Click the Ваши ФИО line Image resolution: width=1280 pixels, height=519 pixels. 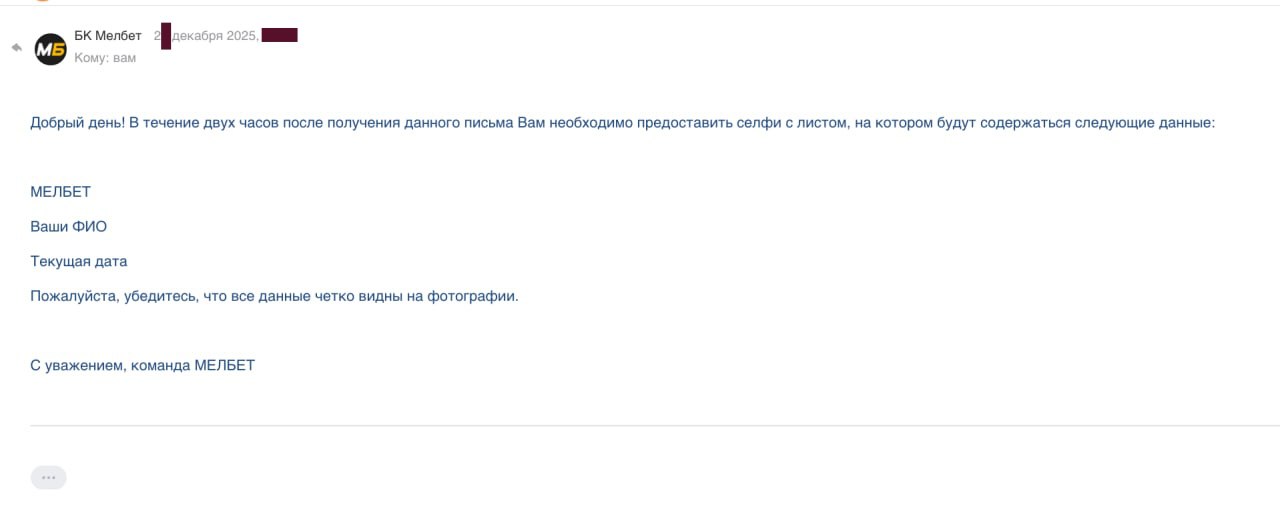[x=69, y=227]
